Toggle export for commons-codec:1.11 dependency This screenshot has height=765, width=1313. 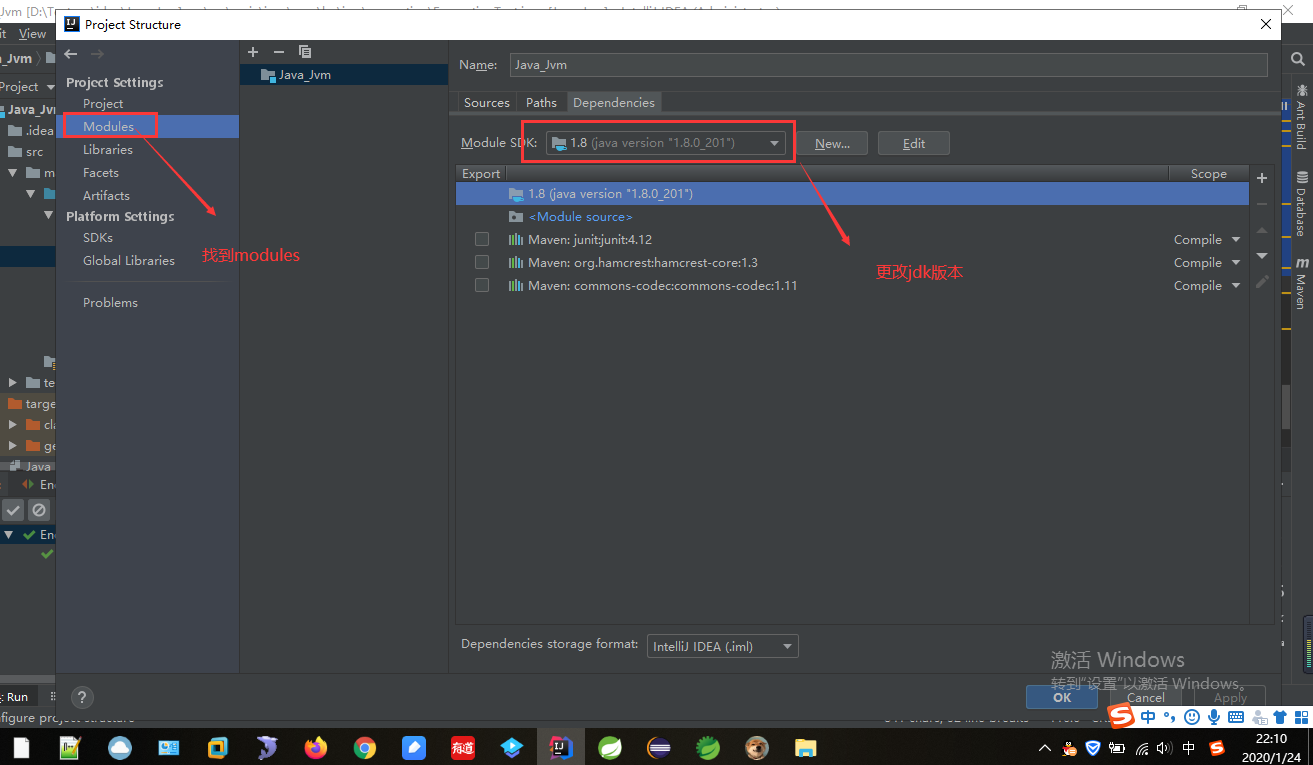(482, 286)
